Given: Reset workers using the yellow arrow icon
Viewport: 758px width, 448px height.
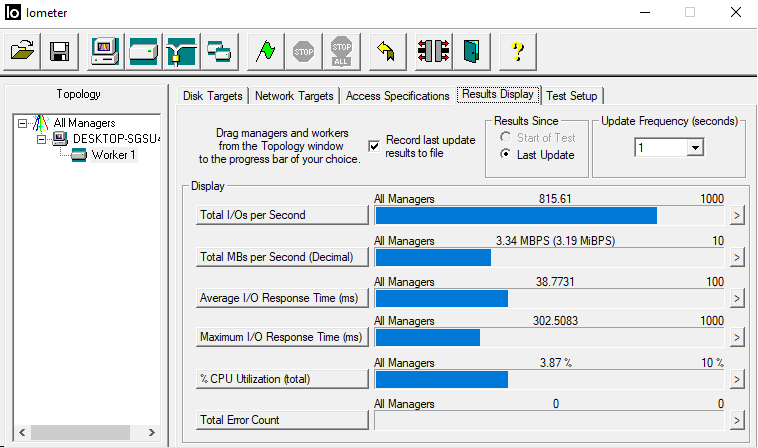Looking at the screenshot, I should (x=384, y=51).
